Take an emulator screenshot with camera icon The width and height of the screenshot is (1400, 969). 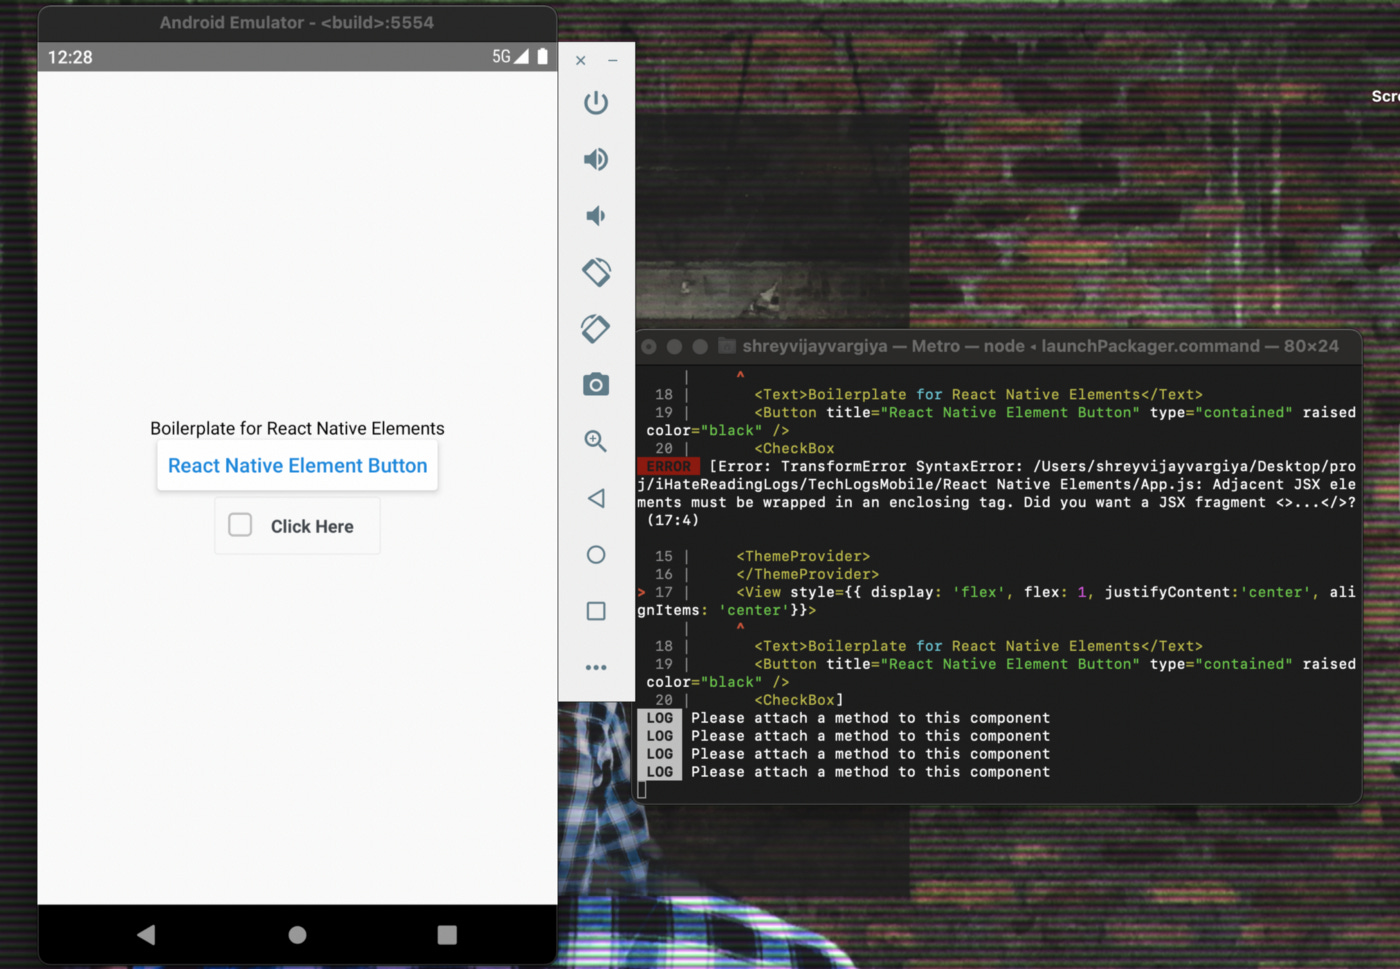point(596,385)
